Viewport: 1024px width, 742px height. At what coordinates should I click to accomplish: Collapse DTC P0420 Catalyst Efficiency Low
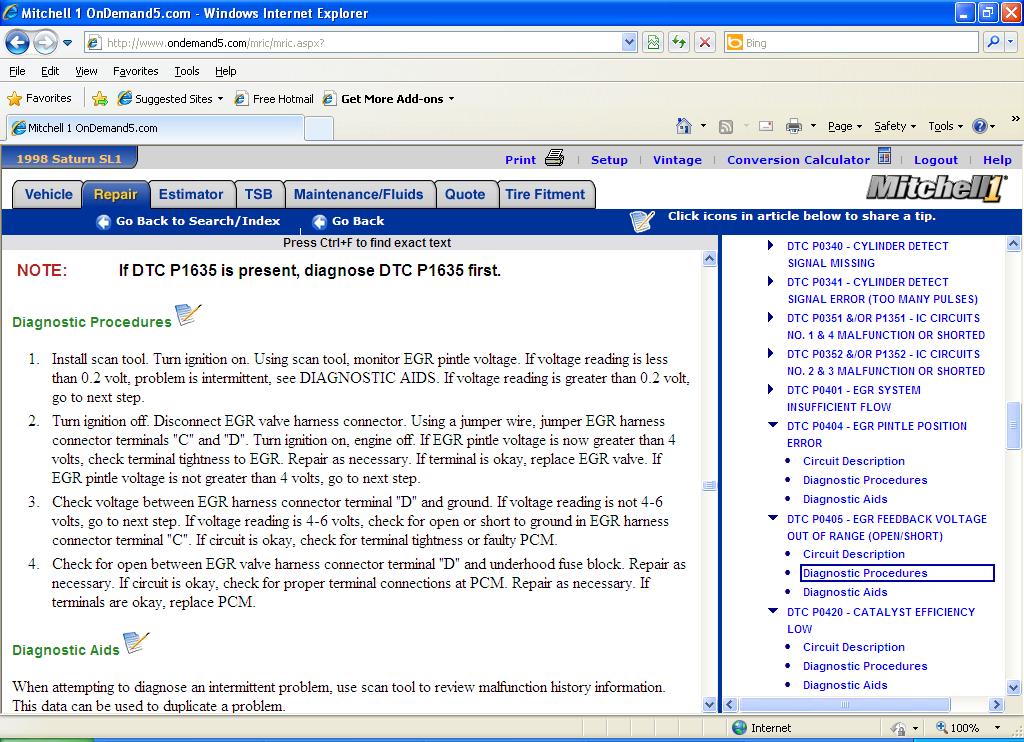point(773,611)
